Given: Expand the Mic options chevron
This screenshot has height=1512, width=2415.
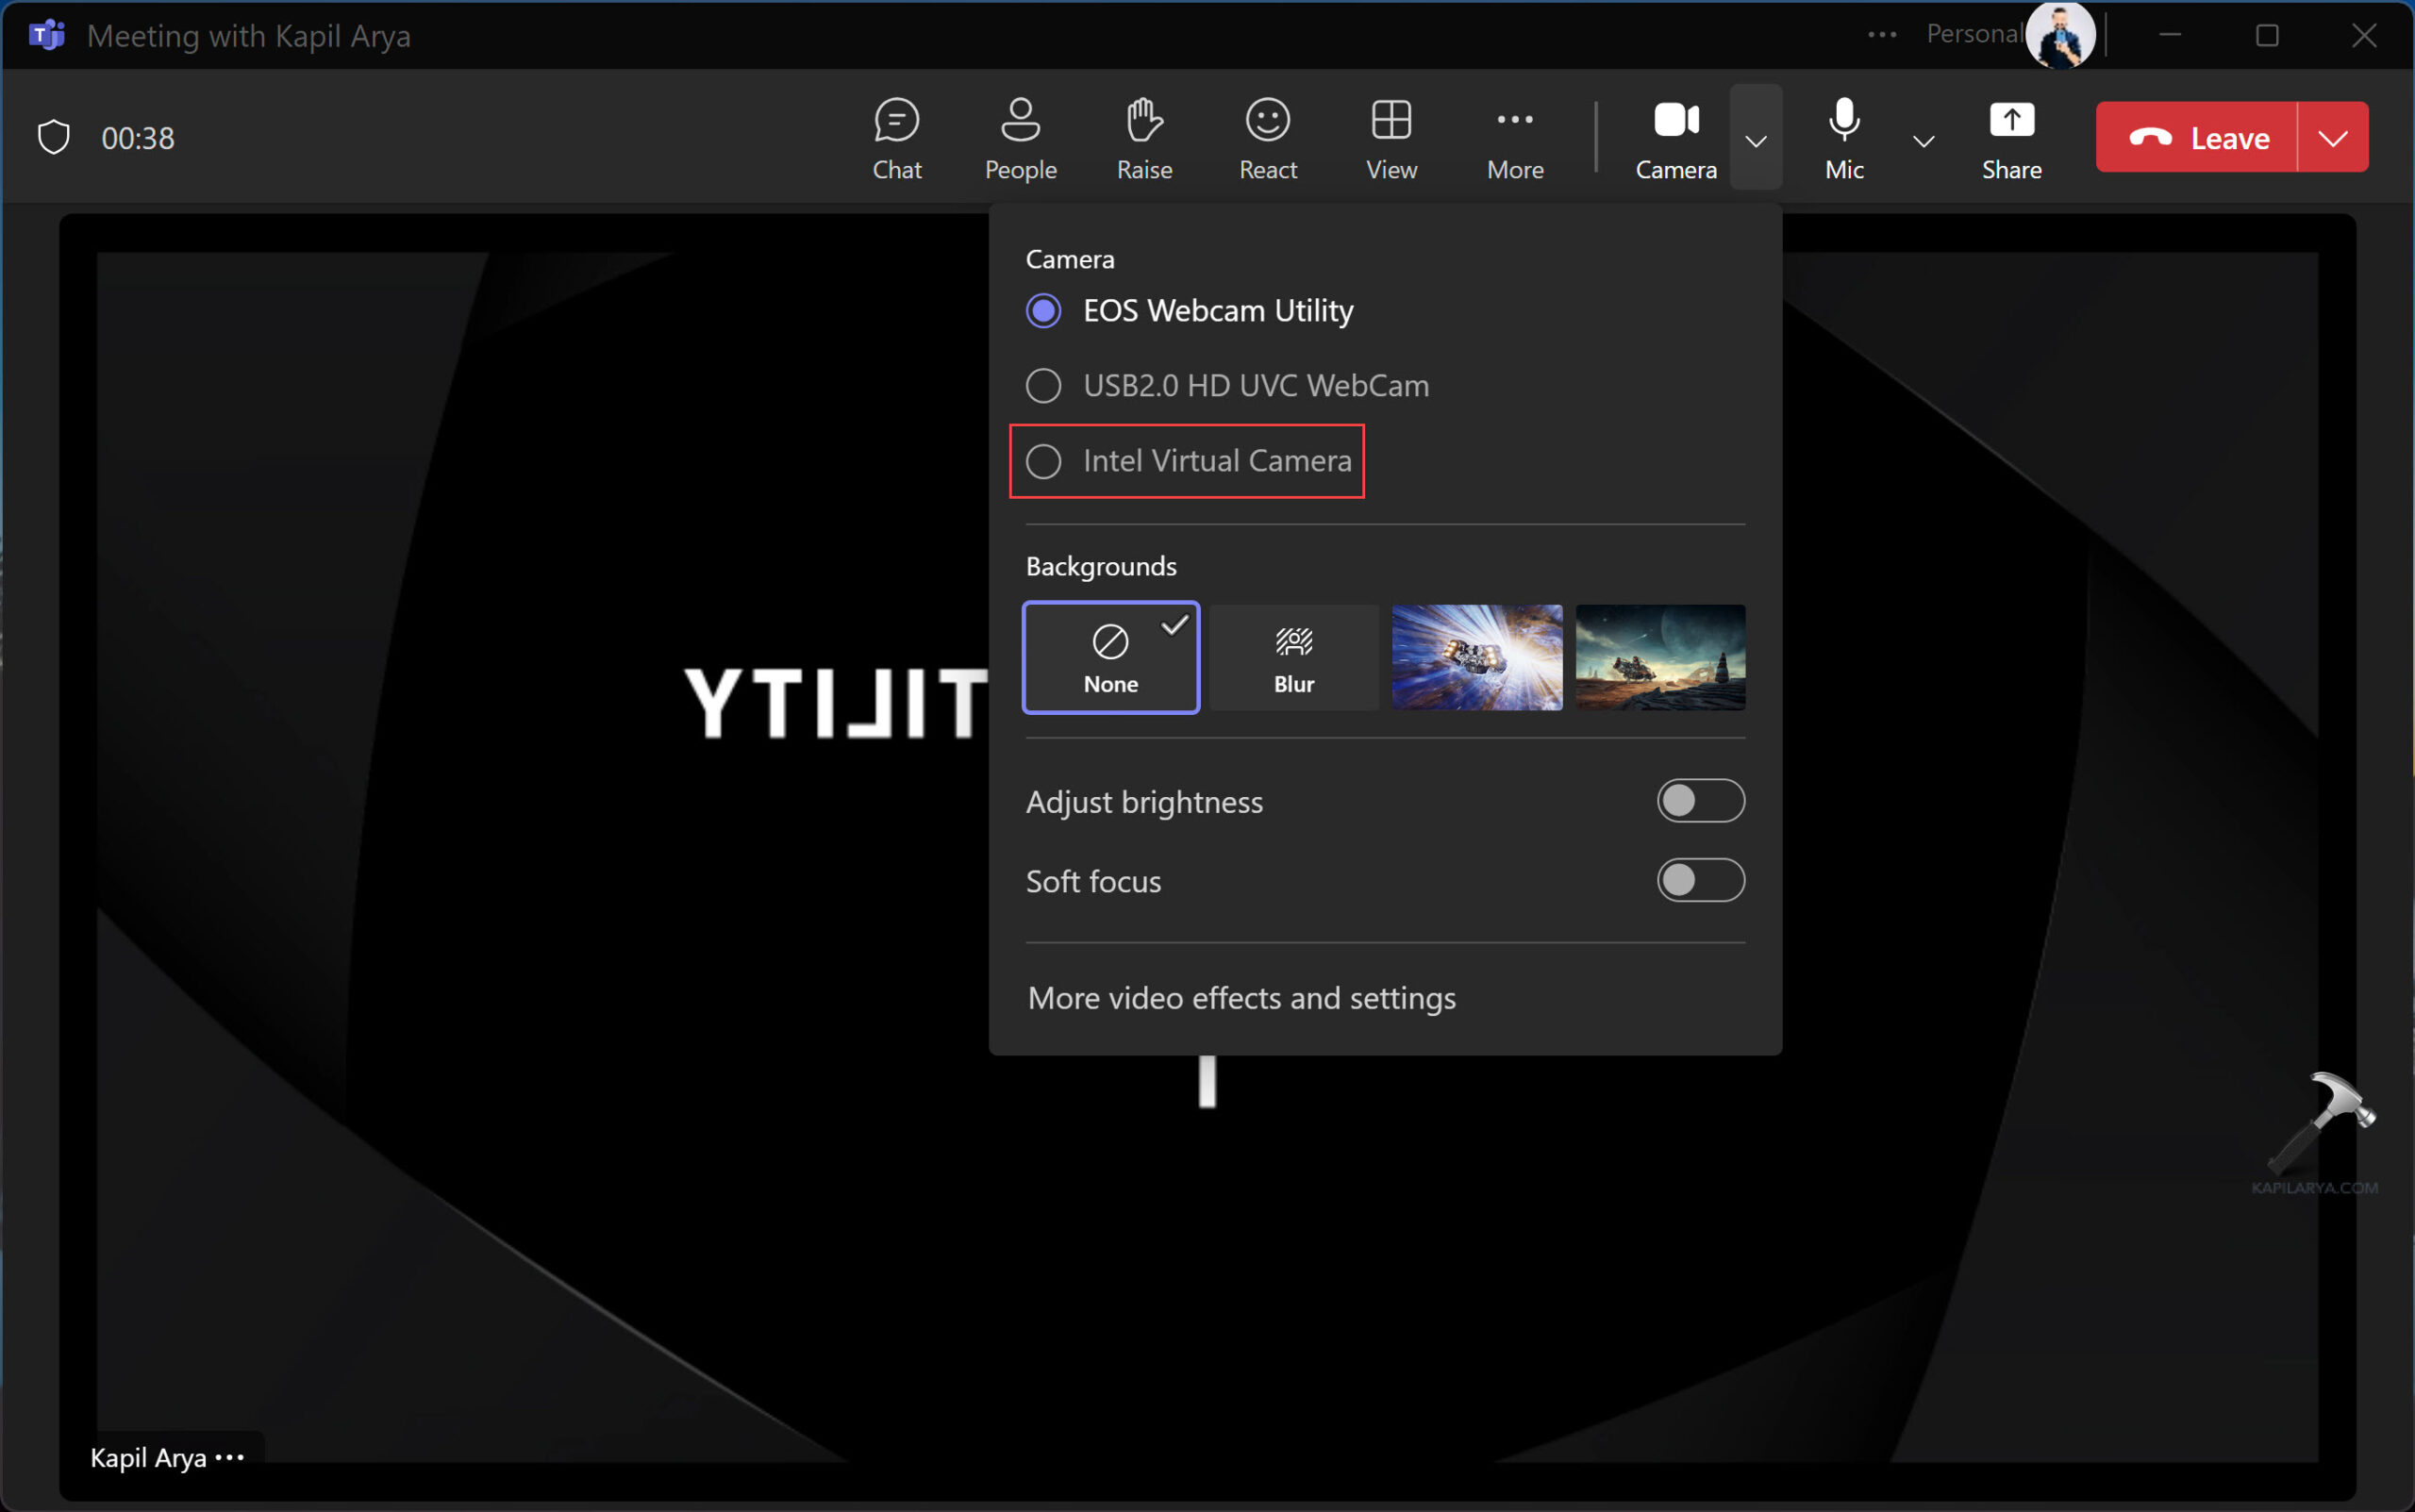Looking at the screenshot, I should [1923, 140].
